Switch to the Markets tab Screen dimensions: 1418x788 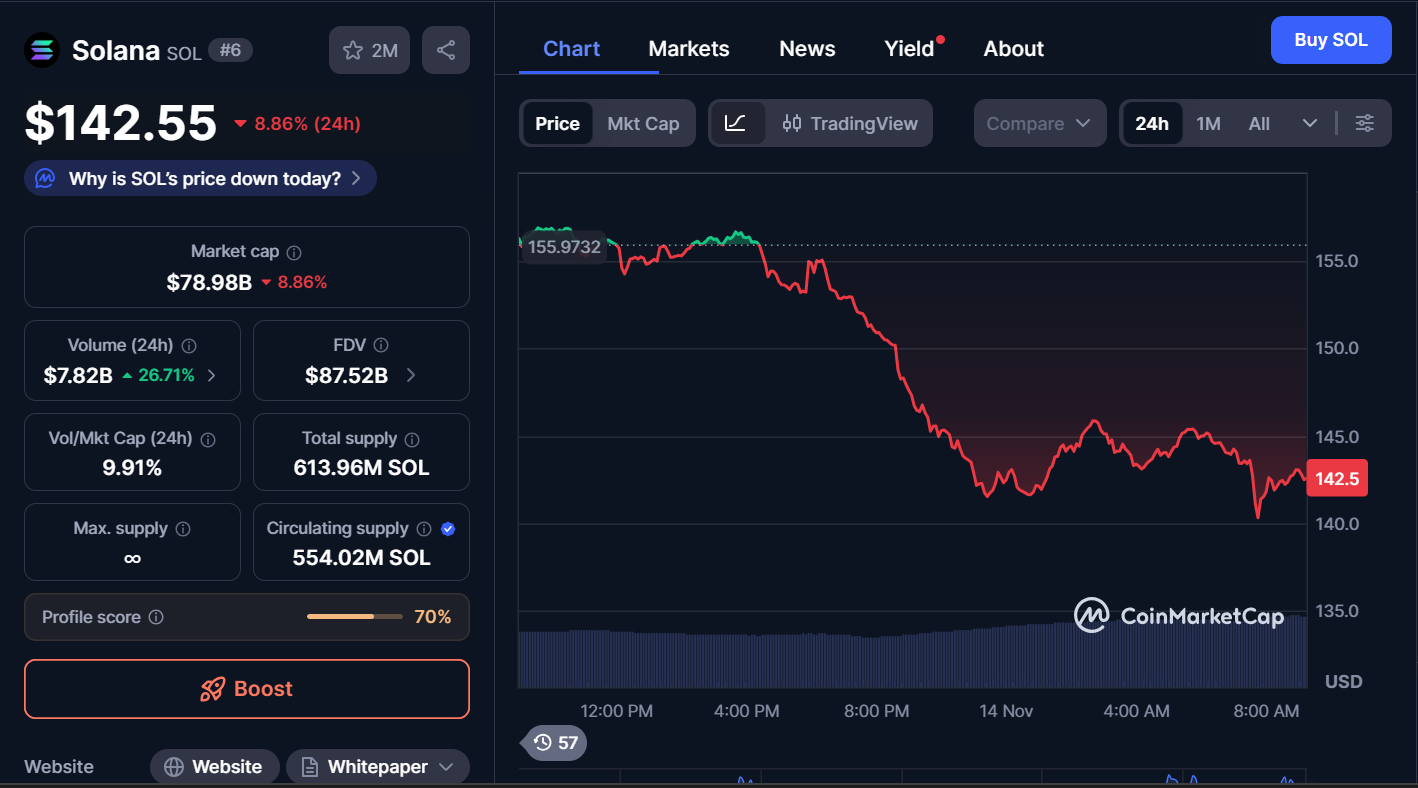(688, 48)
